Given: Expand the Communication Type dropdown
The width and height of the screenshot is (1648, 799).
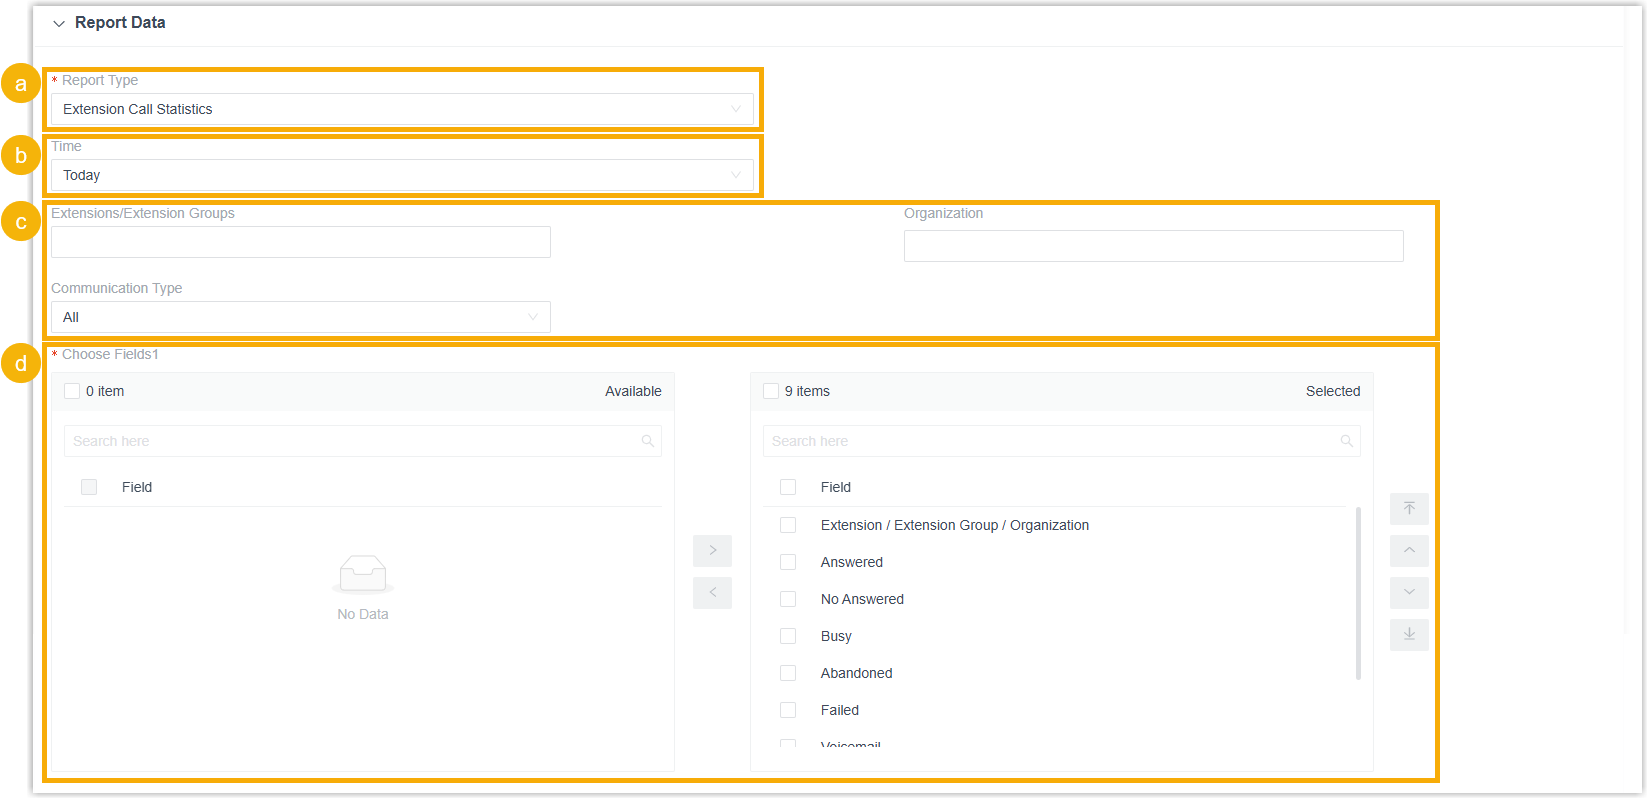Looking at the screenshot, I should (300, 317).
